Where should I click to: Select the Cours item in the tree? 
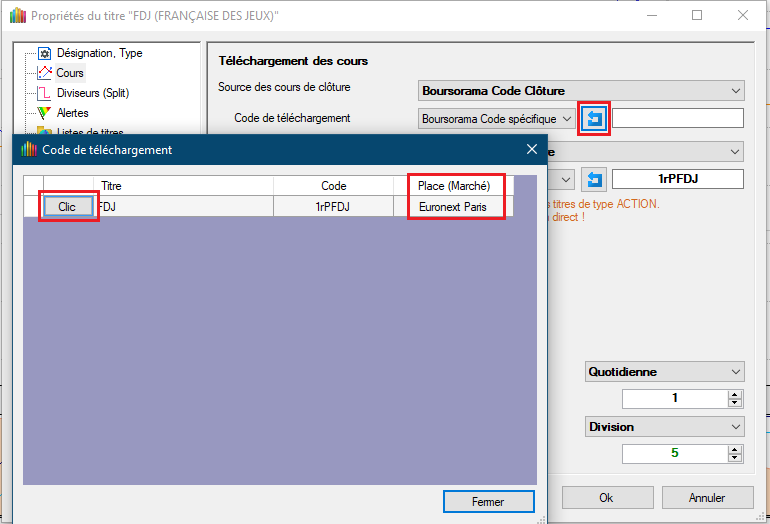70,73
